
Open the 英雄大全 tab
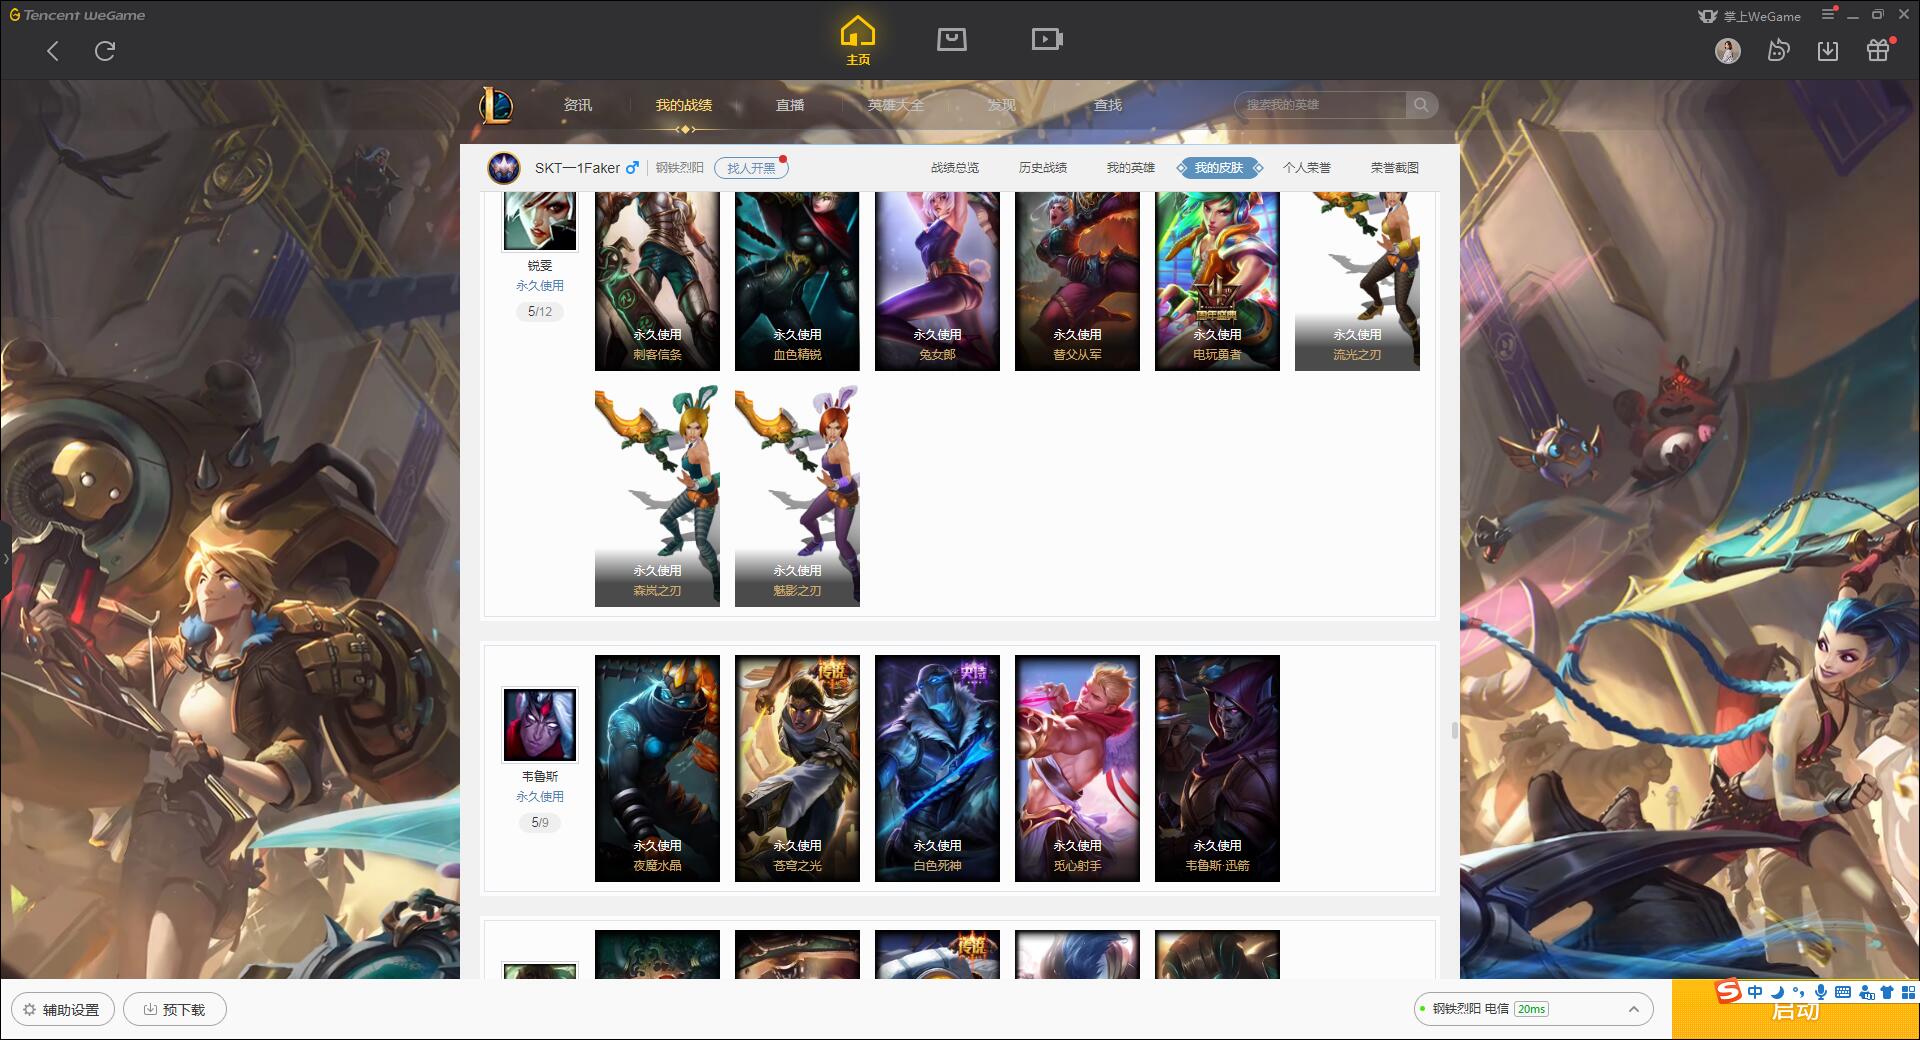point(896,105)
